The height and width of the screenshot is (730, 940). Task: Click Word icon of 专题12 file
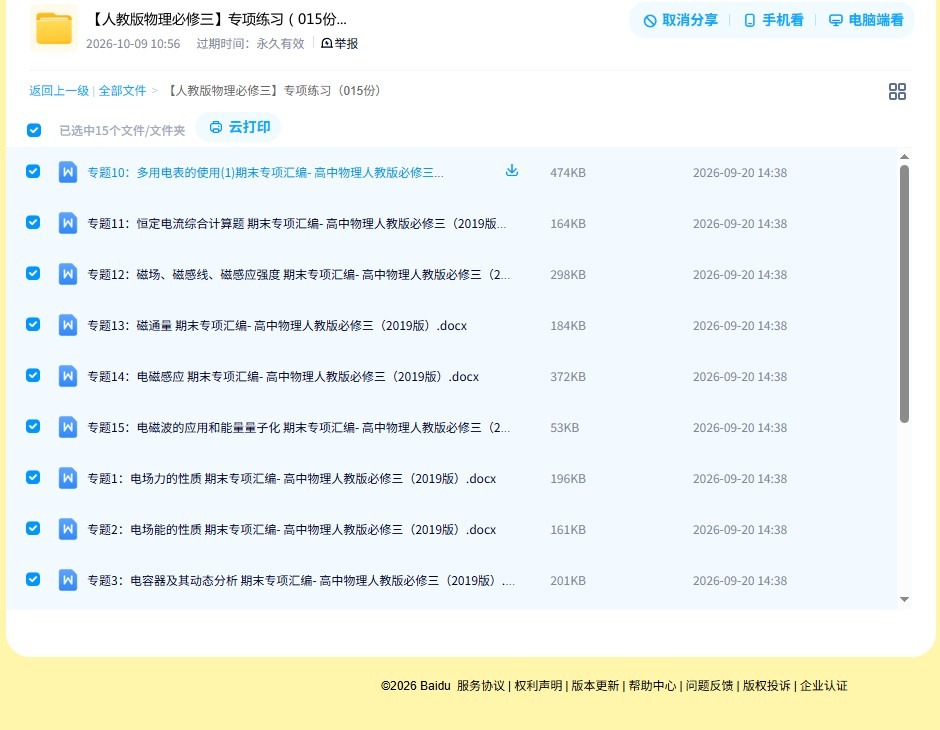tap(68, 274)
